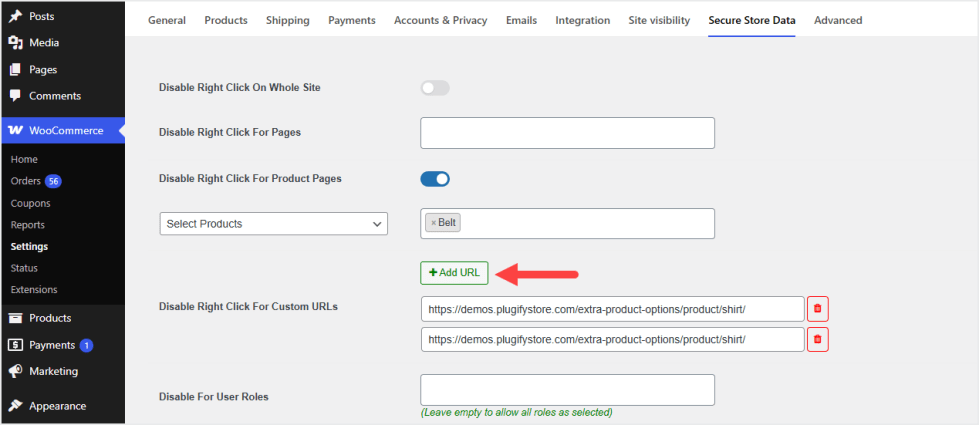Click the Add URL button
979x425 pixels.
point(455,273)
